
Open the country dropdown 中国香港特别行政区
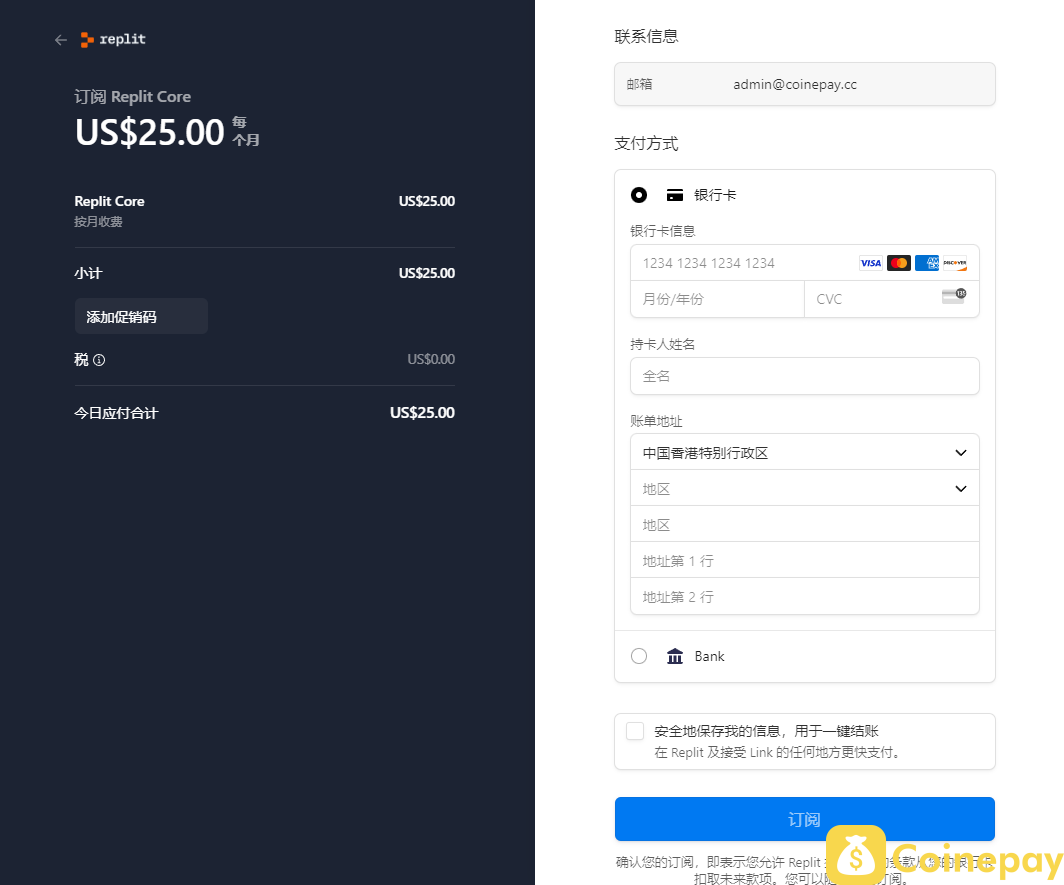click(805, 453)
